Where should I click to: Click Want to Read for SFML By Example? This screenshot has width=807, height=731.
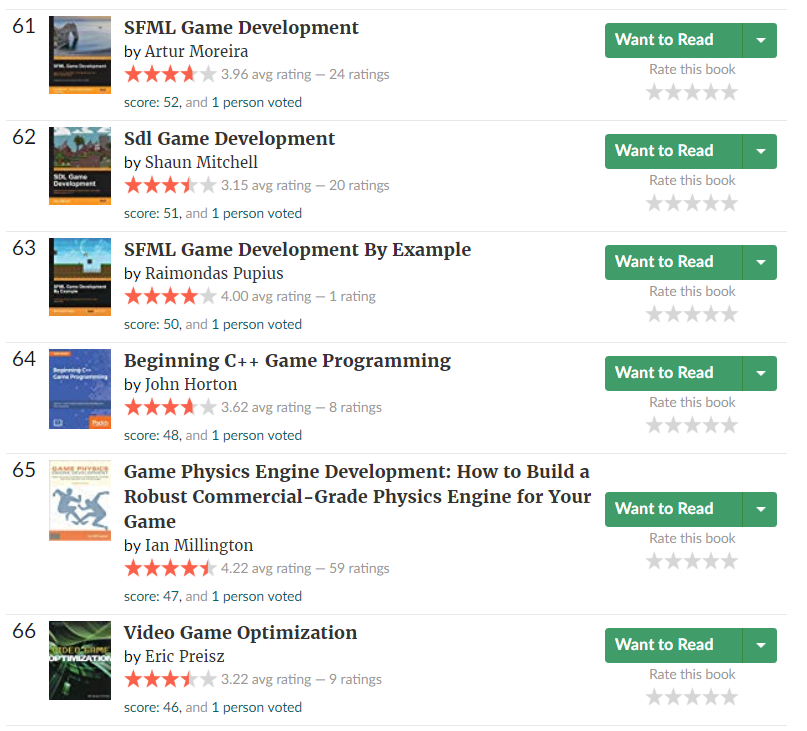(x=673, y=263)
